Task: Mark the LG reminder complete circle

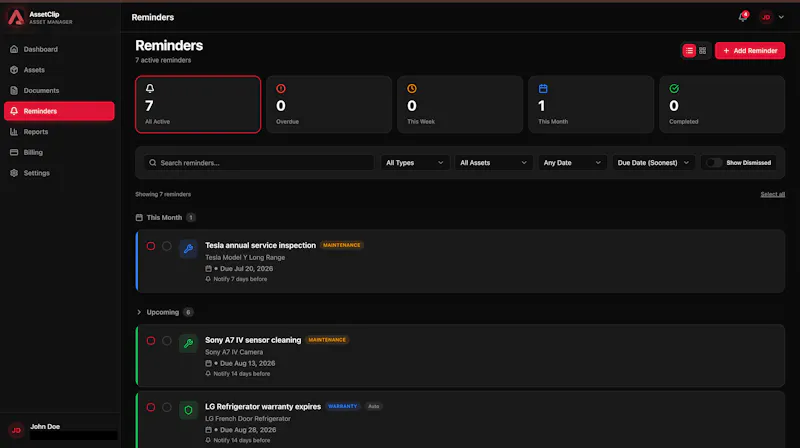Action: (167, 407)
